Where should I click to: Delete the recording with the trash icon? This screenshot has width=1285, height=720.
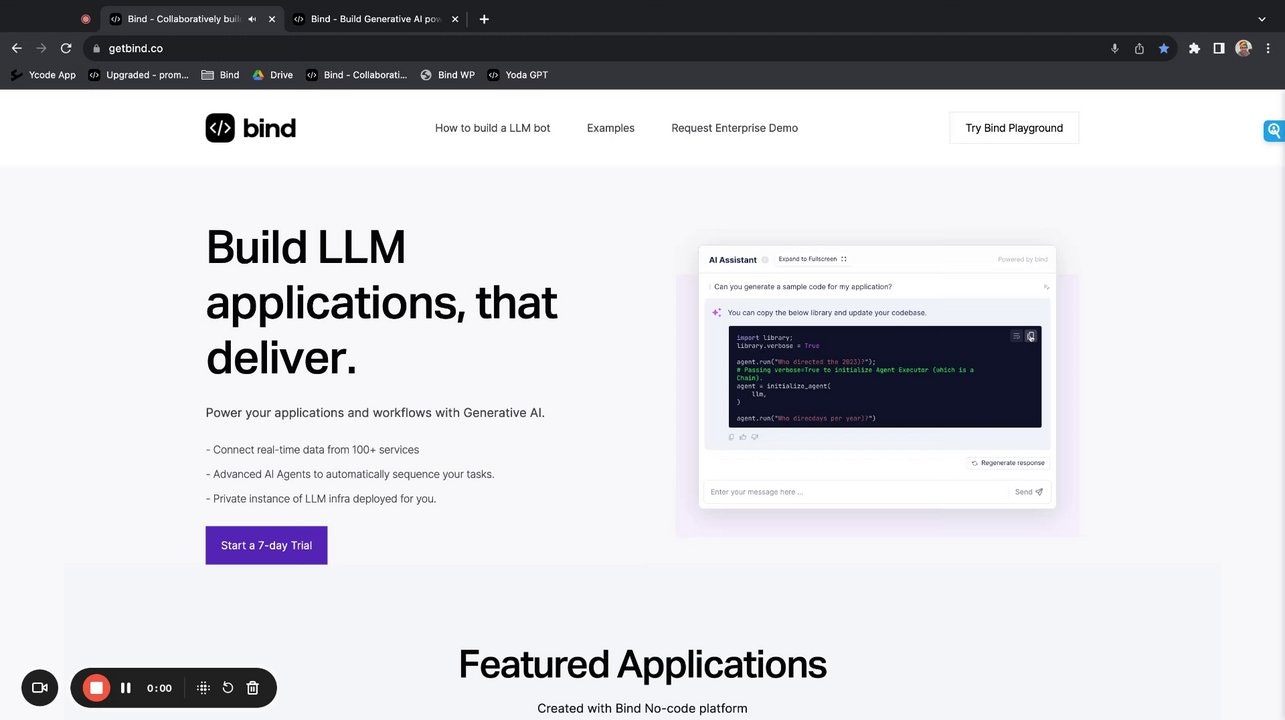253,688
